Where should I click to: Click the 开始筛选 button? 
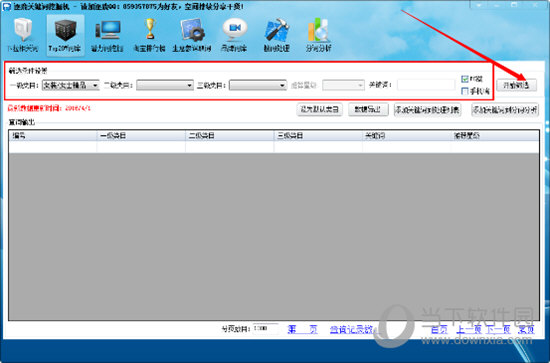pos(517,85)
